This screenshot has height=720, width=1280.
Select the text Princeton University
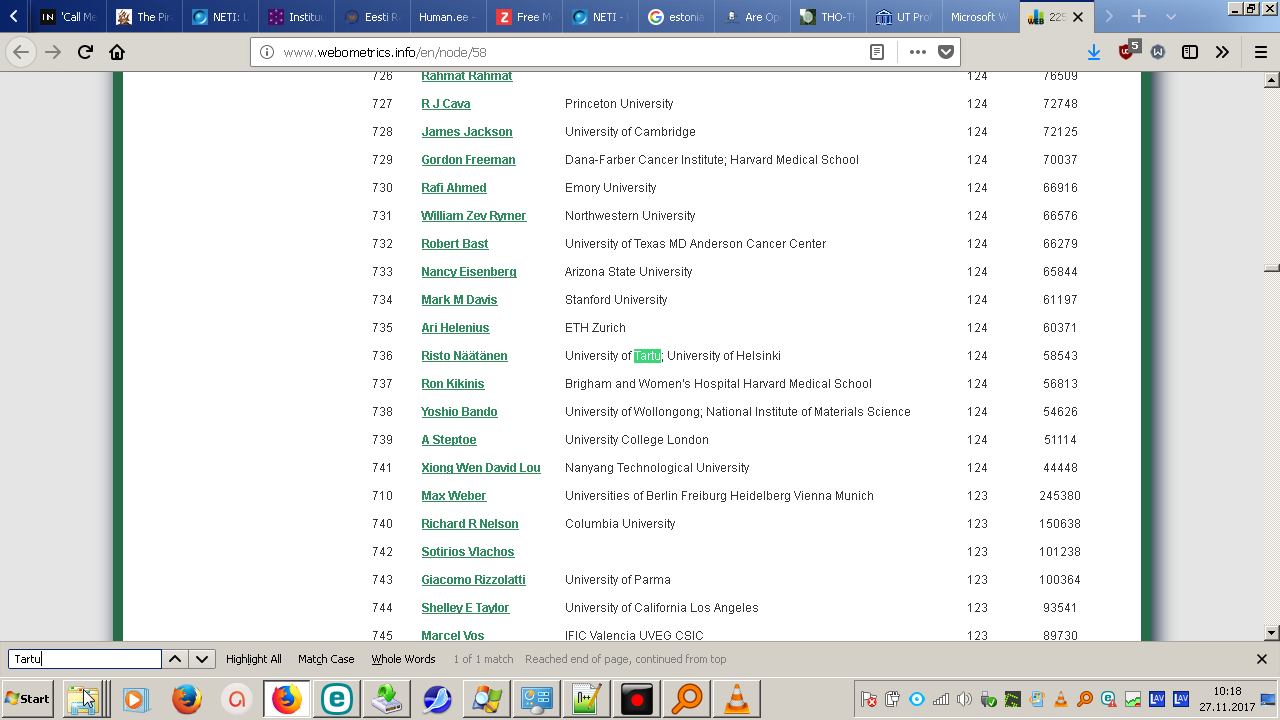pos(619,104)
